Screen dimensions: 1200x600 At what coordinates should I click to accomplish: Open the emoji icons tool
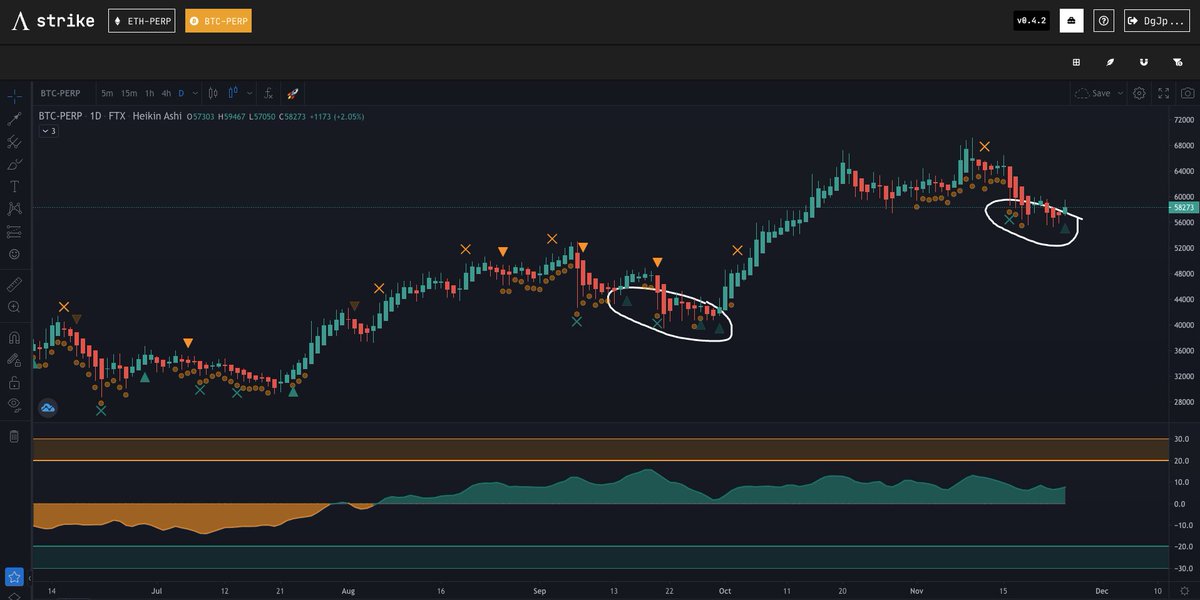point(14,254)
